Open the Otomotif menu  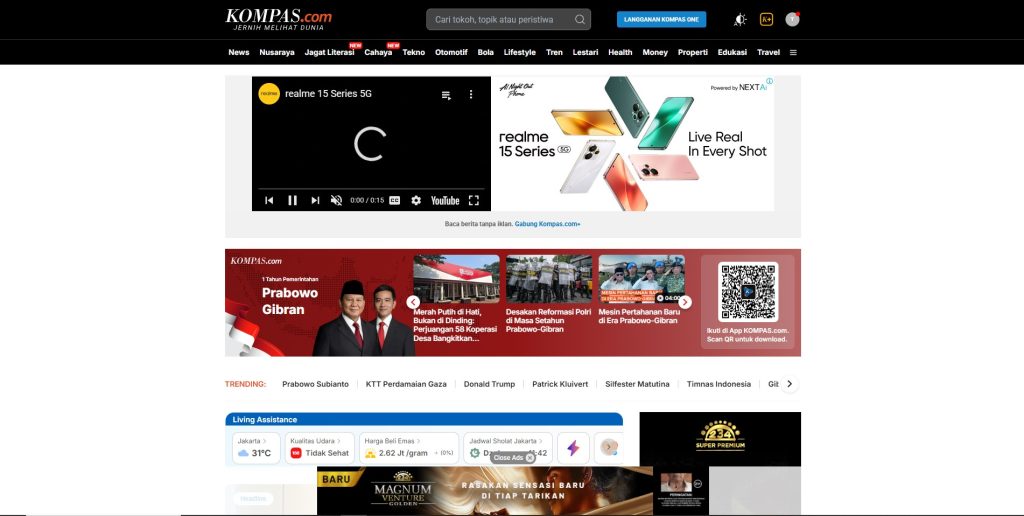pyautogui.click(x=451, y=52)
